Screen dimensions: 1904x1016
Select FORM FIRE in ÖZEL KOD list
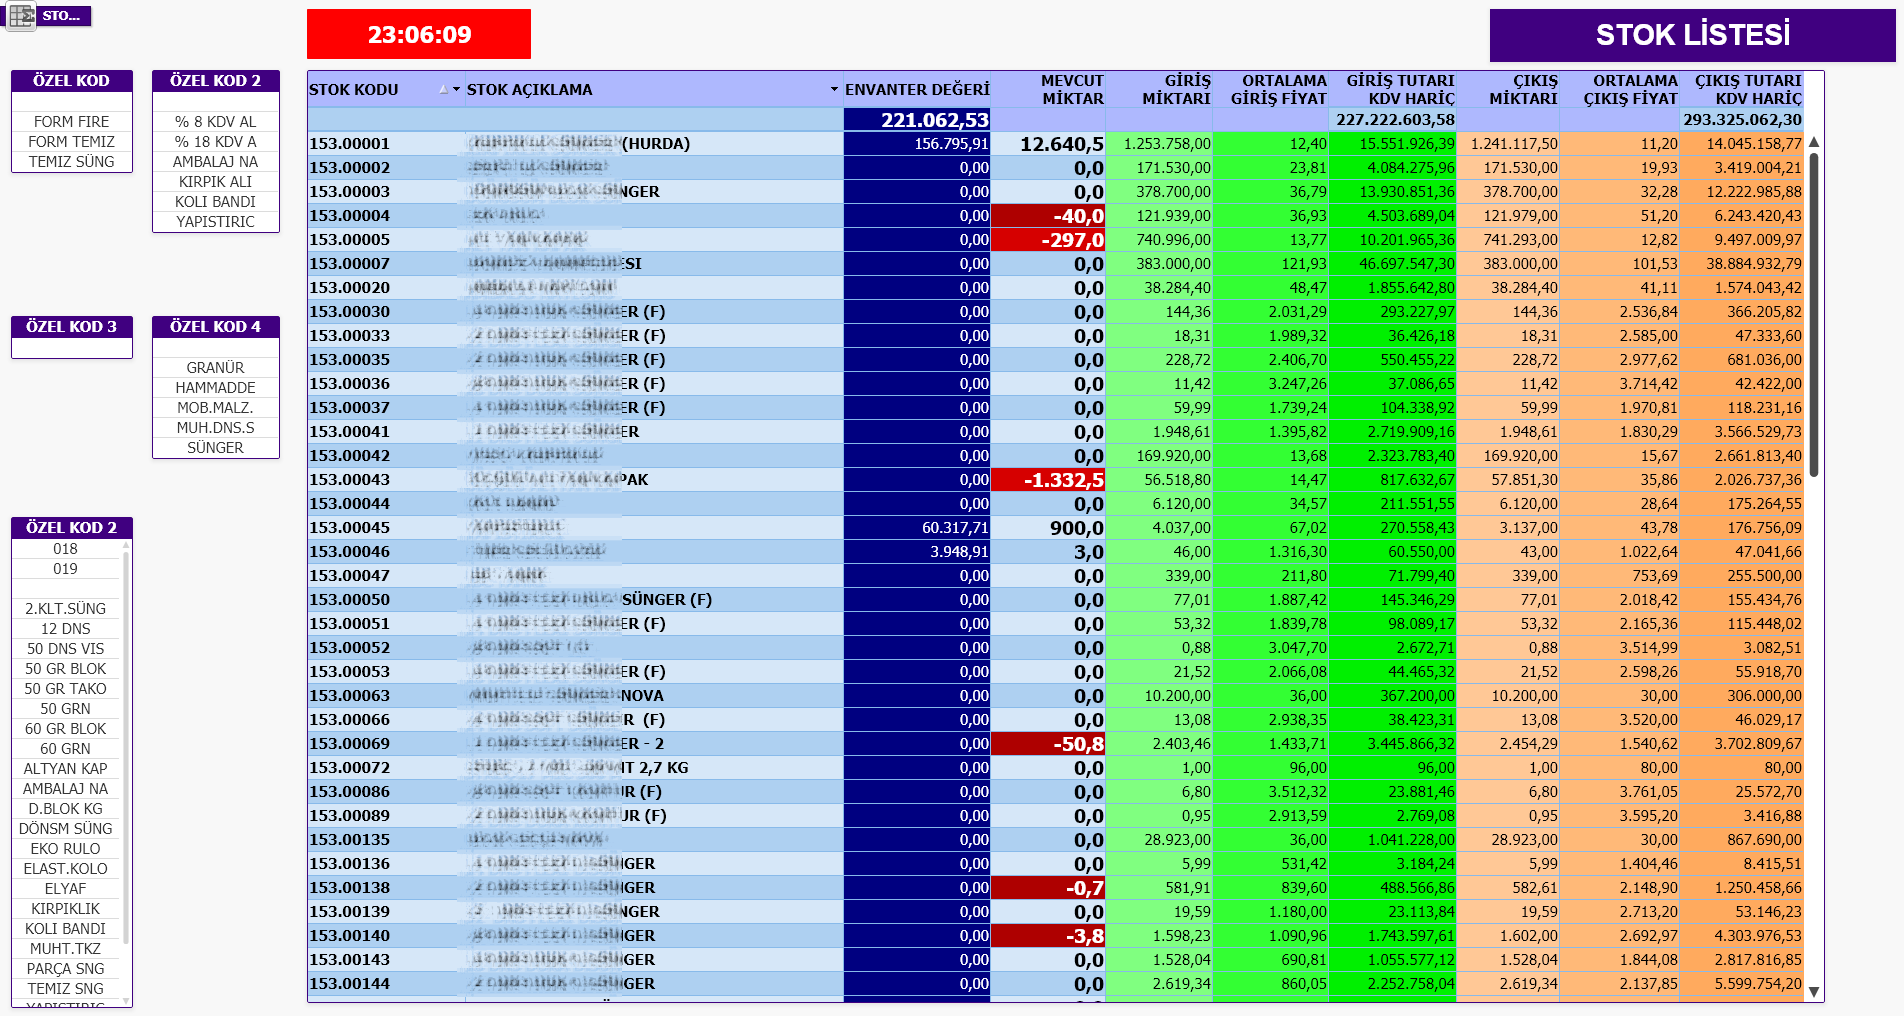[x=71, y=122]
